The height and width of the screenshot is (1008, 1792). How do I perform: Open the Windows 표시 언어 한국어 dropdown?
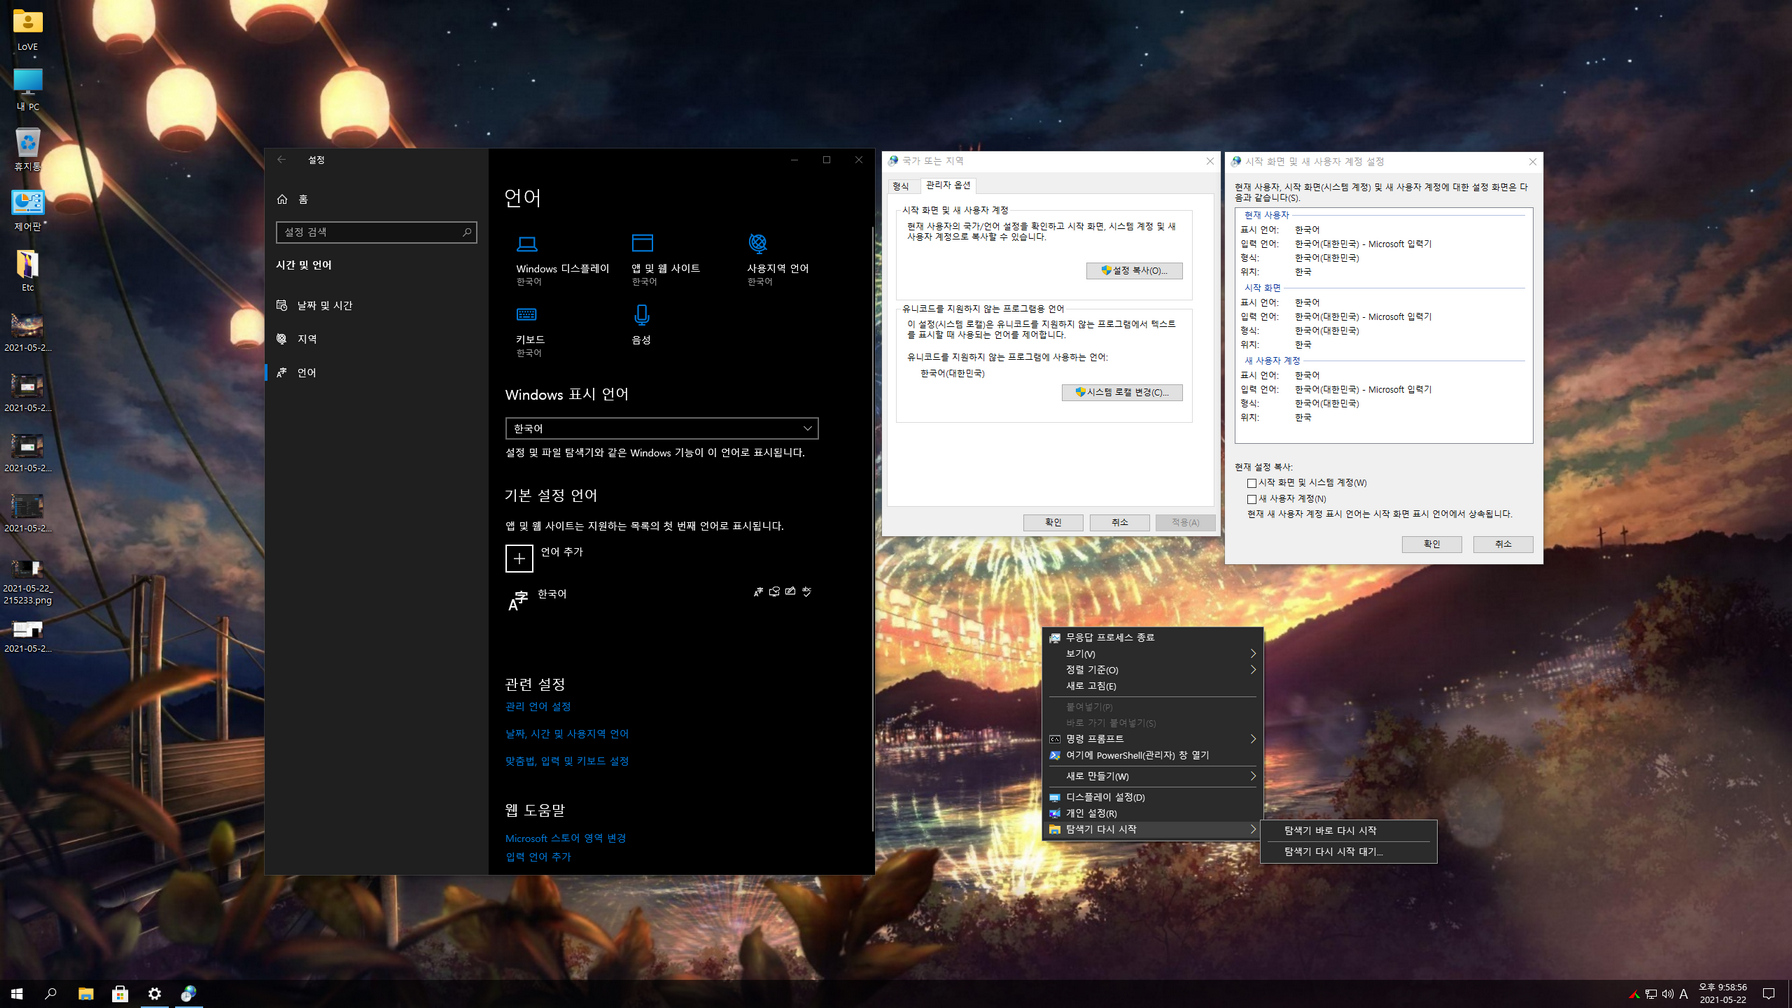click(662, 428)
